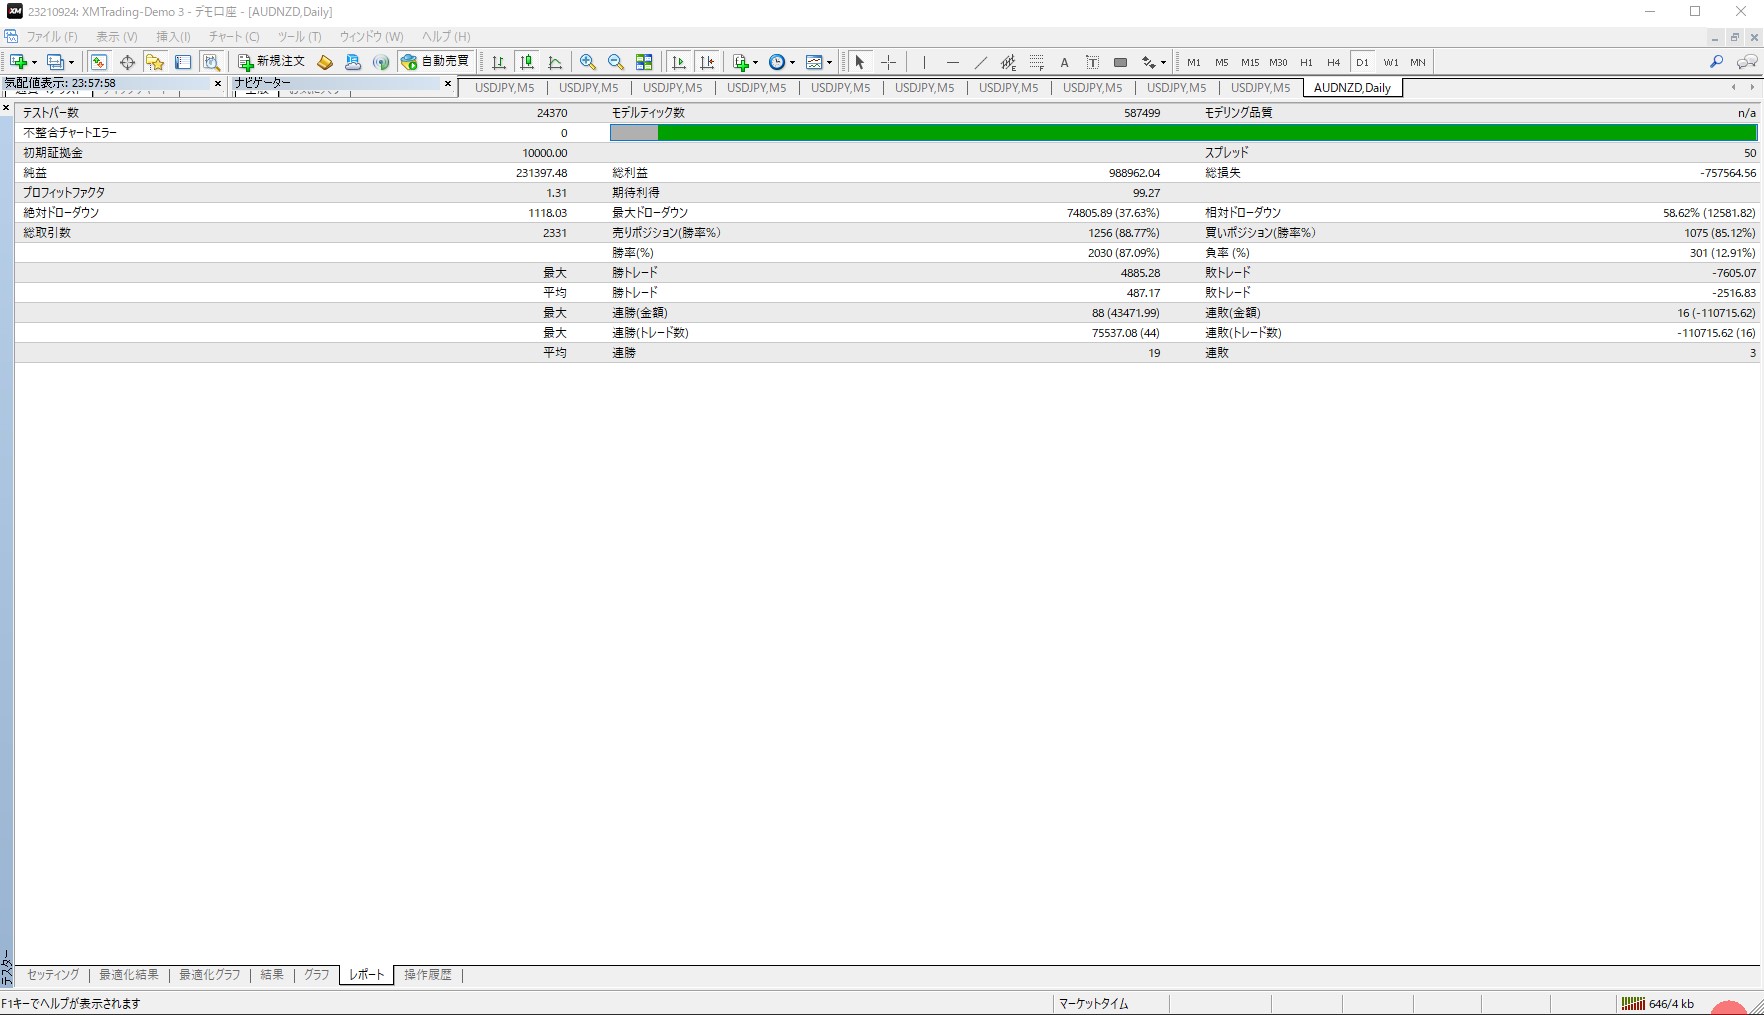The image size is (1764, 1015).
Task: Toggle the 自動売買 auto trading button
Action: point(435,62)
